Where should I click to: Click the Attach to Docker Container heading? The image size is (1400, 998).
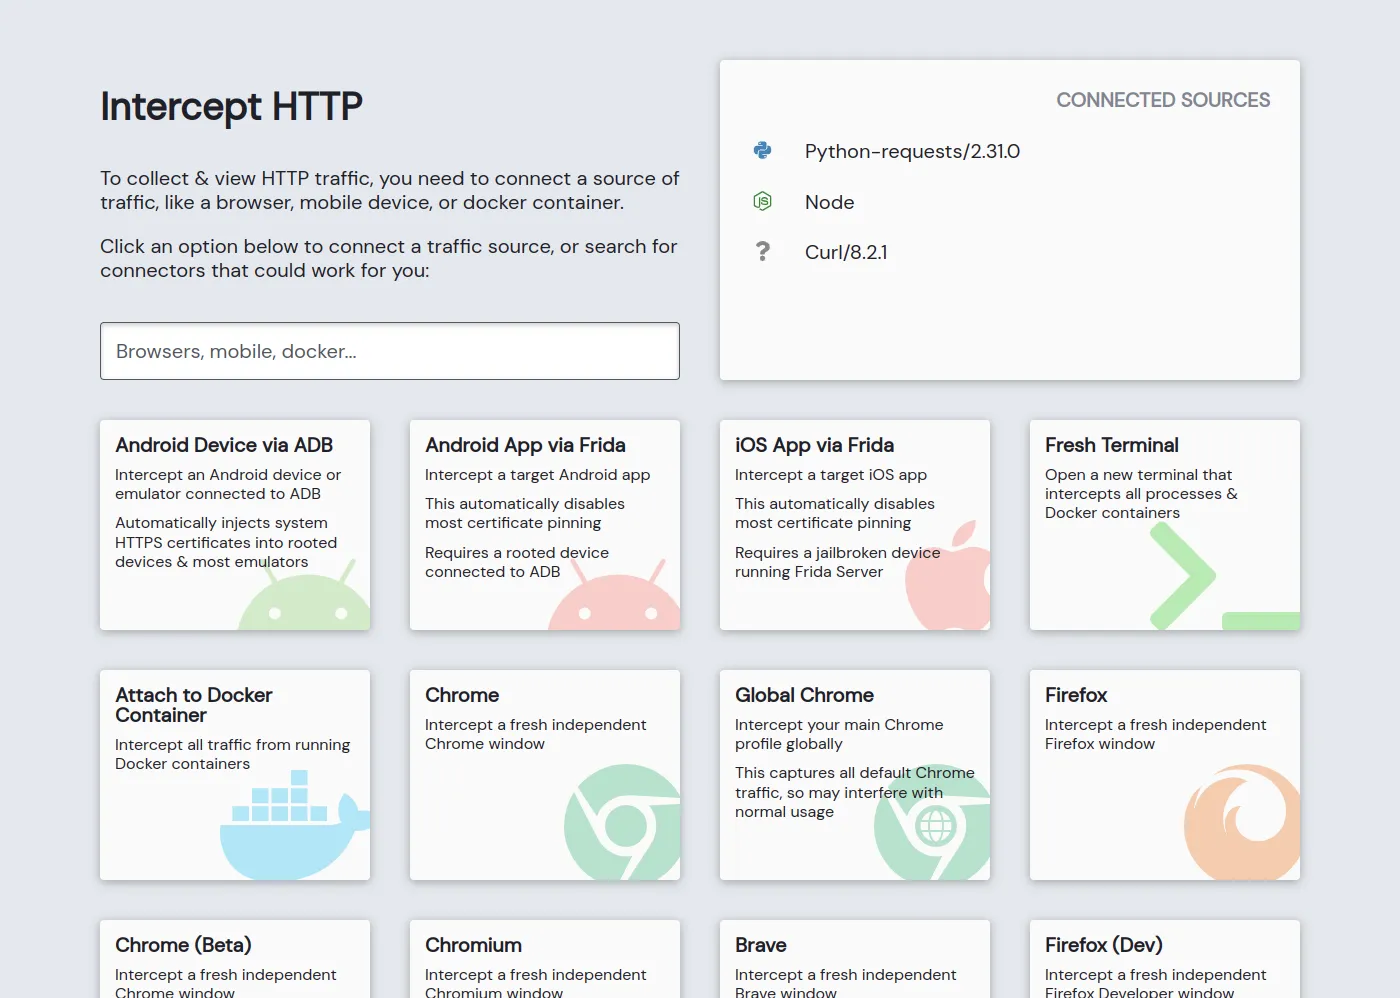194,705
